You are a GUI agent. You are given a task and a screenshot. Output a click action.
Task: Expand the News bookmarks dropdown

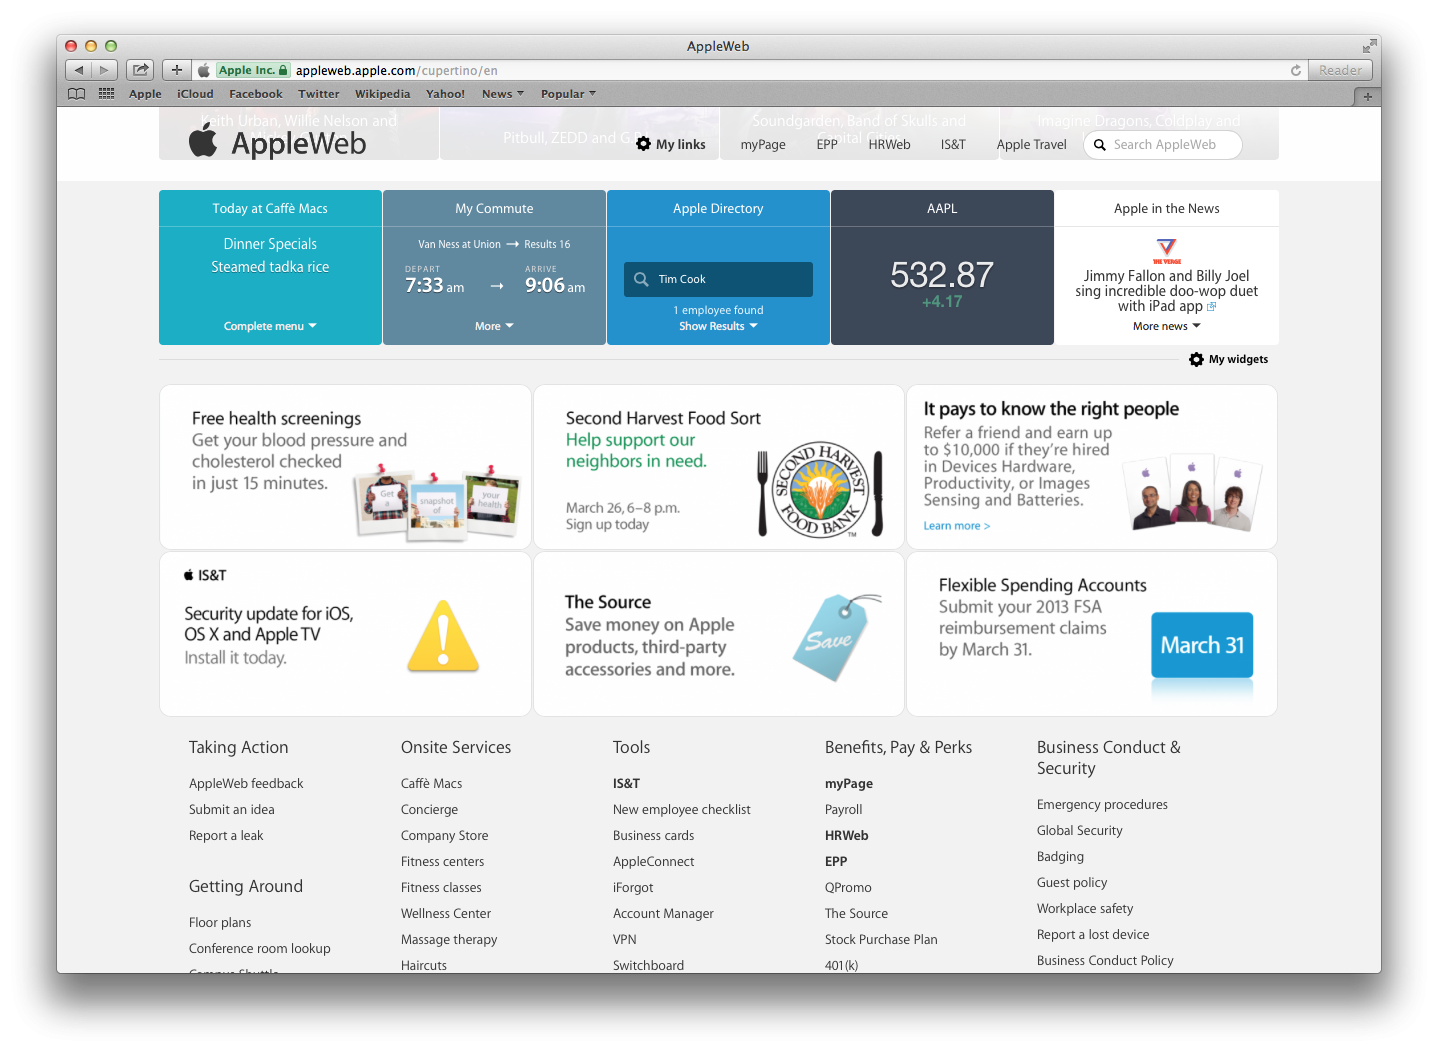pyautogui.click(x=502, y=94)
